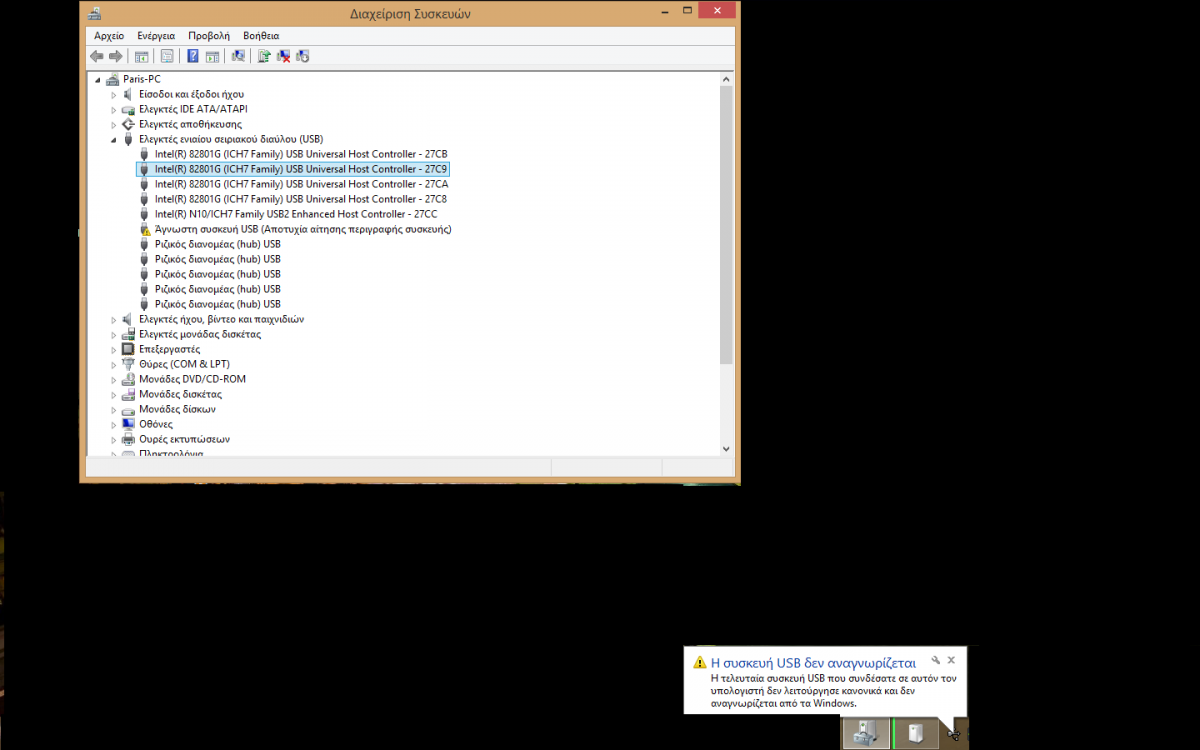
Task: Click the USB tray icon in taskbar
Action: [x=954, y=735]
